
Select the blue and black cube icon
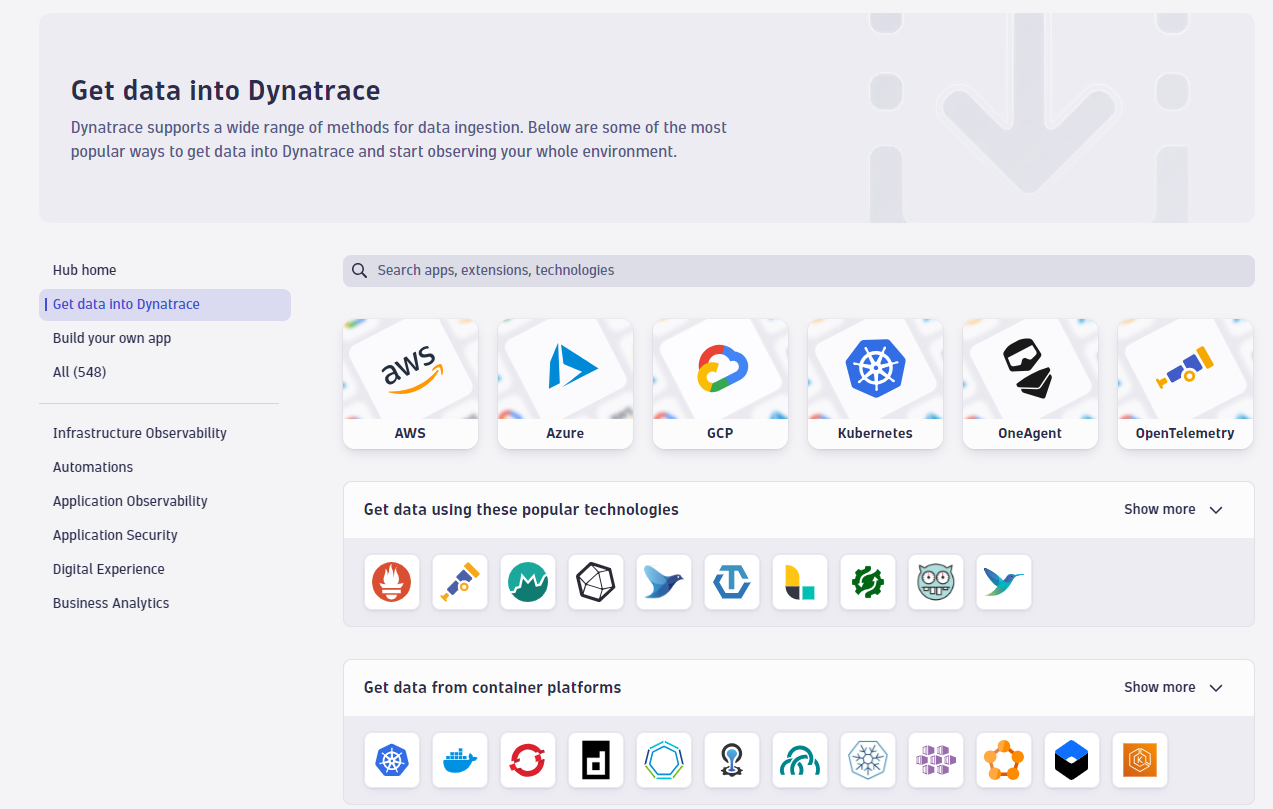click(x=1072, y=760)
